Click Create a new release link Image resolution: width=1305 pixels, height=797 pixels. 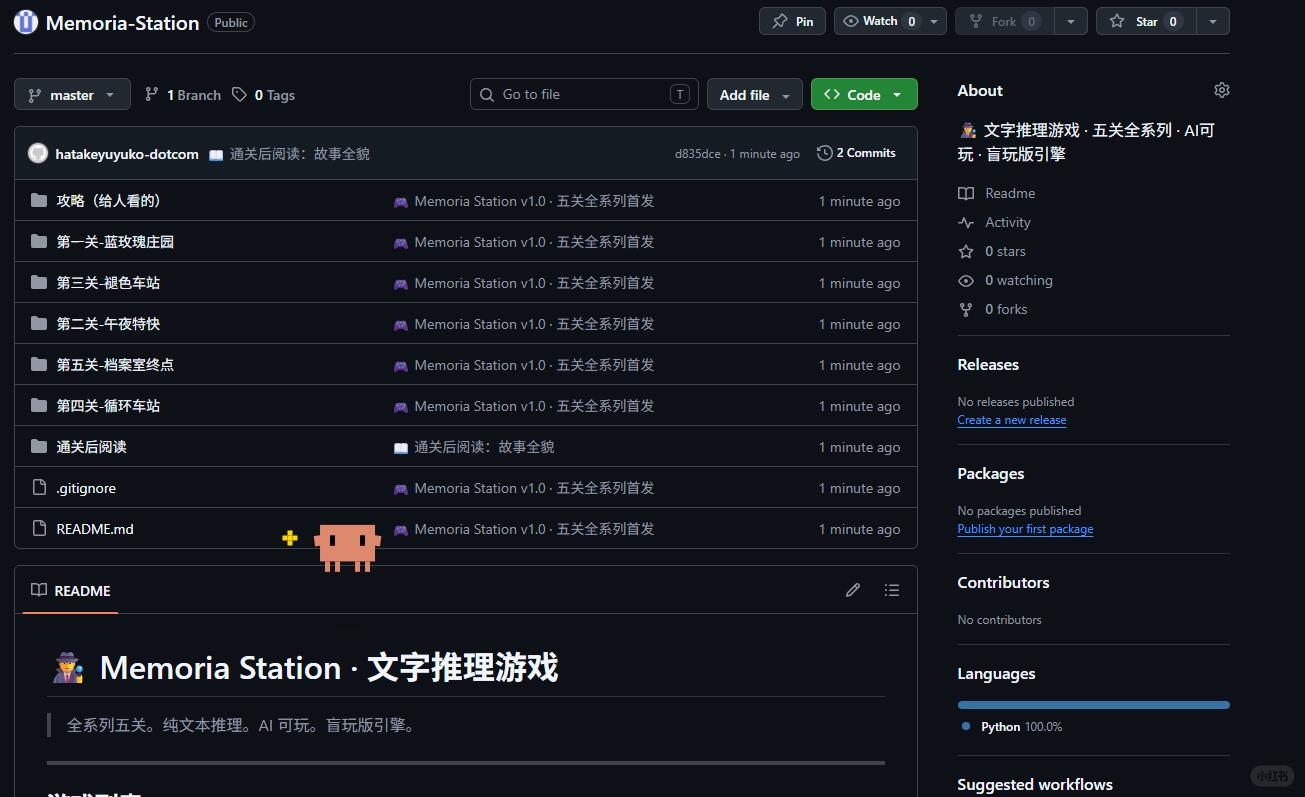click(x=1012, y=420)
